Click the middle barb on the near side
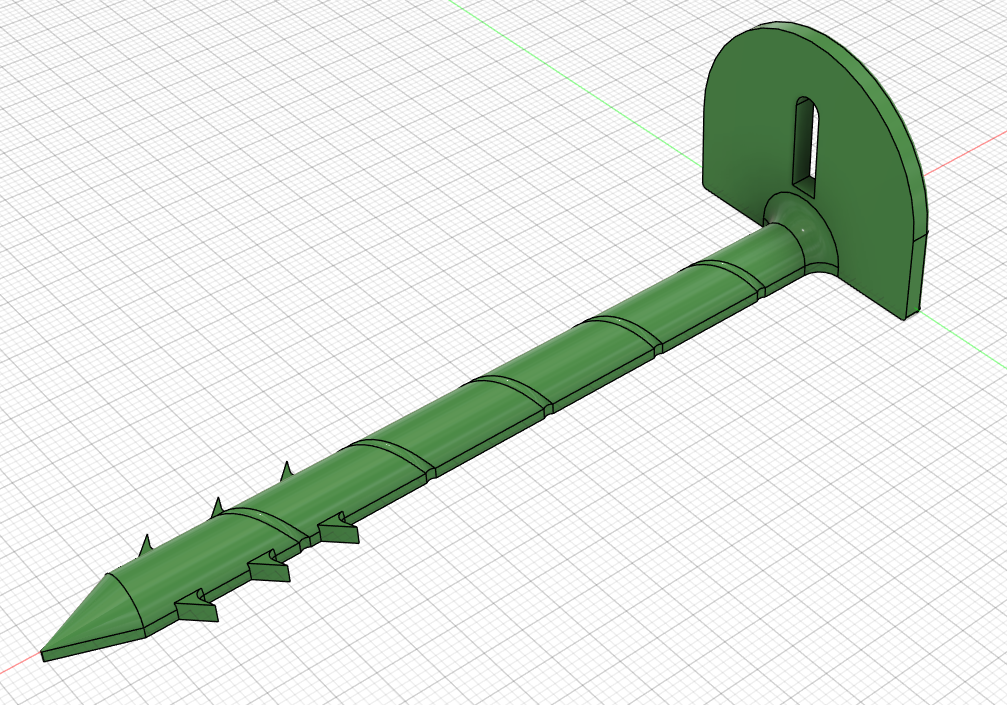This screenshot has height=705, width=1007. pos(270,570)
